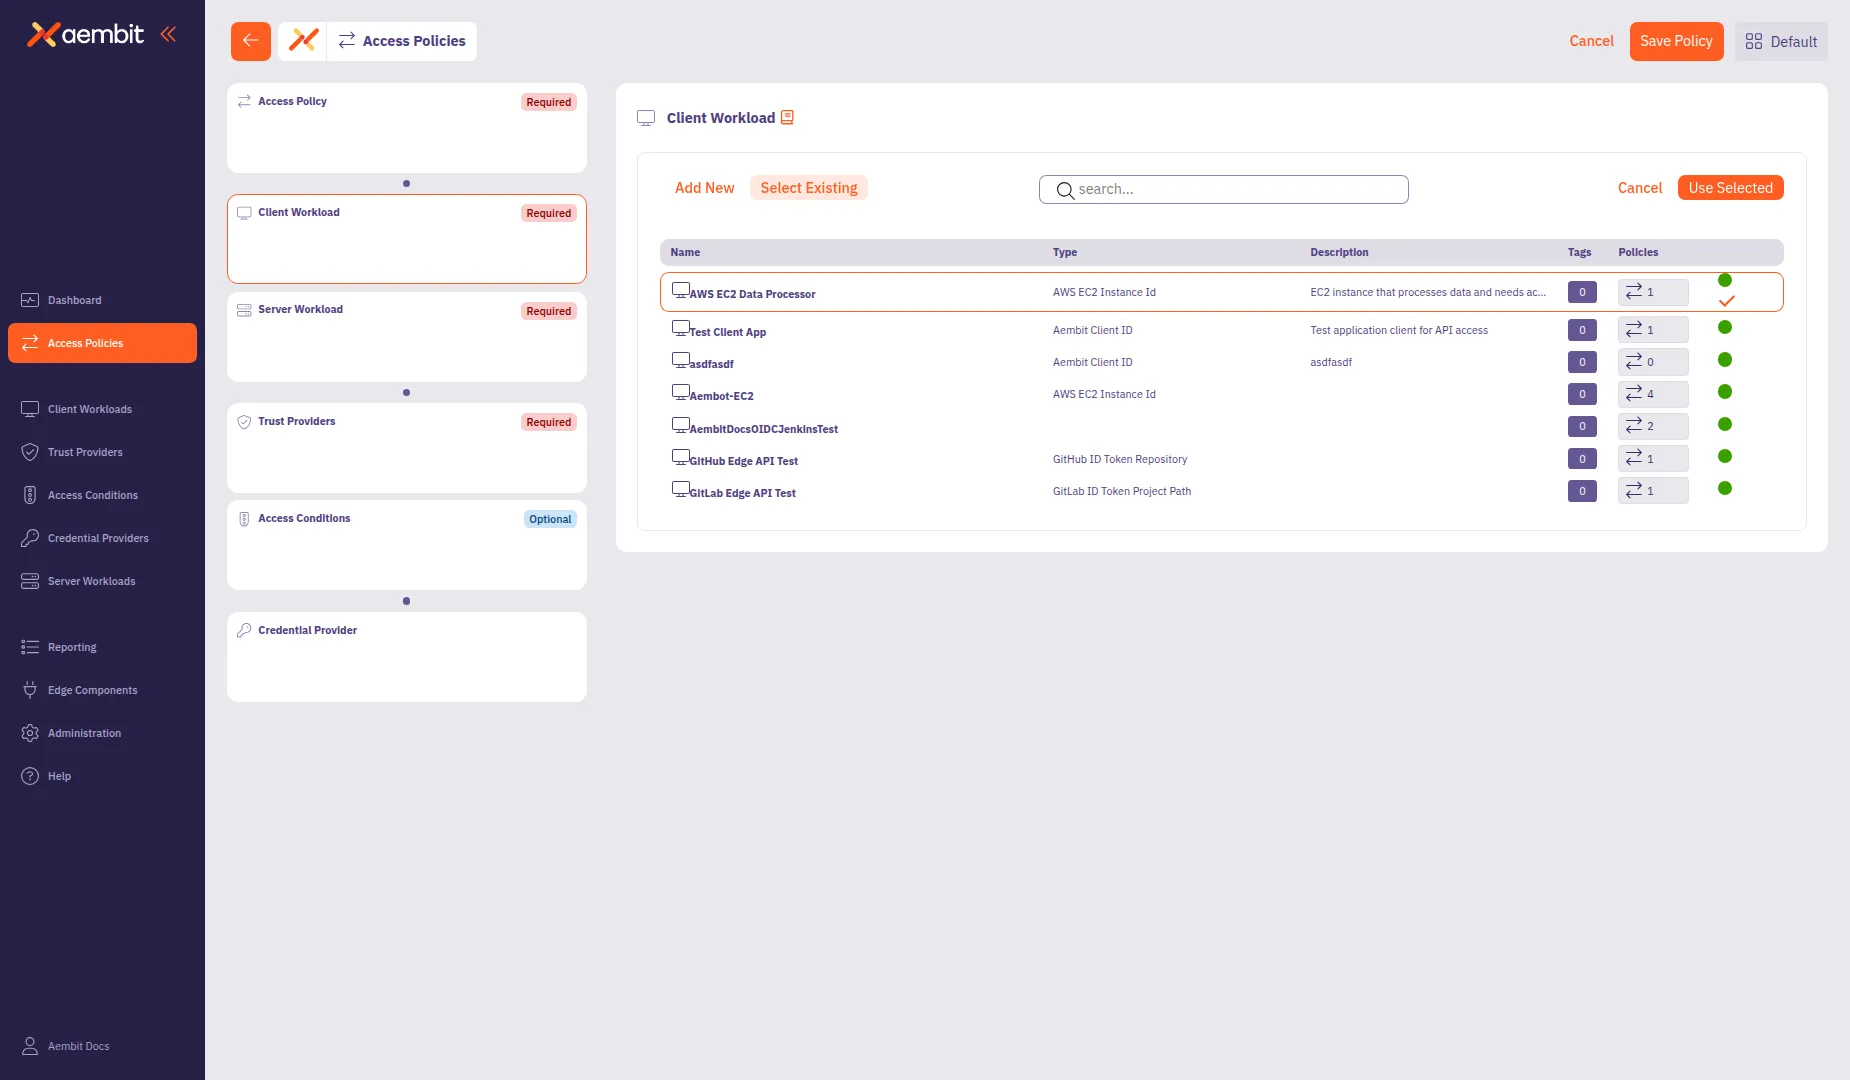Open the Administration menu entry
The width and height of the screenshot is (1850, 1080).
click(x=85, y=732)
